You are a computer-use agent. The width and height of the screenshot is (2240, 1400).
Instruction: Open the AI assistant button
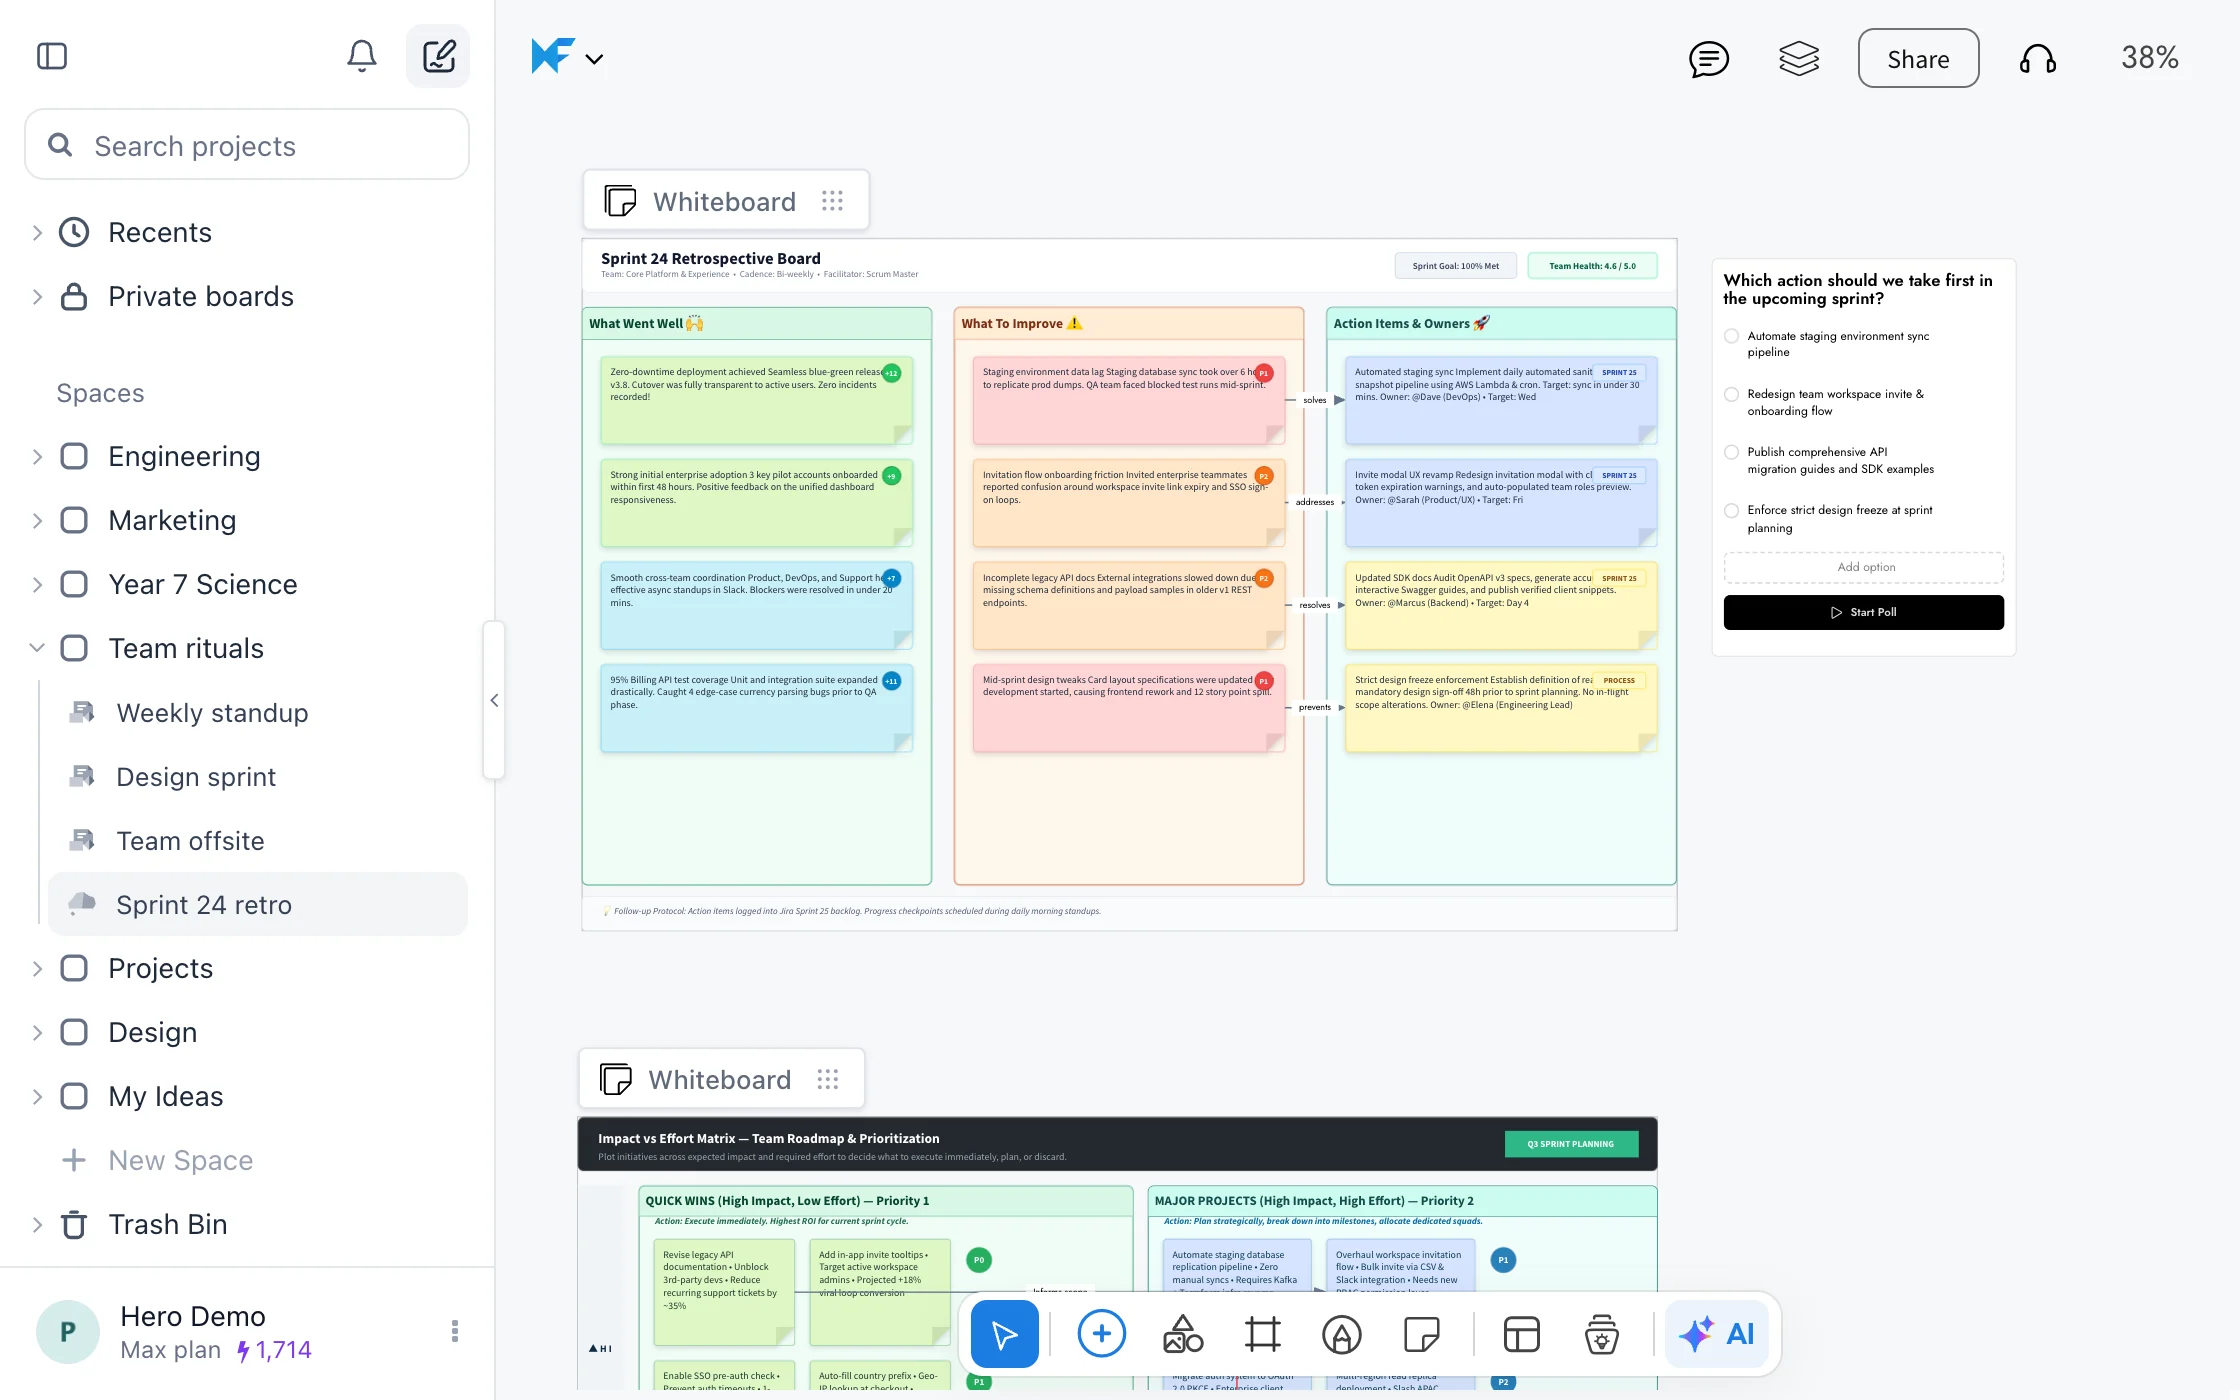[1716, 1334]
